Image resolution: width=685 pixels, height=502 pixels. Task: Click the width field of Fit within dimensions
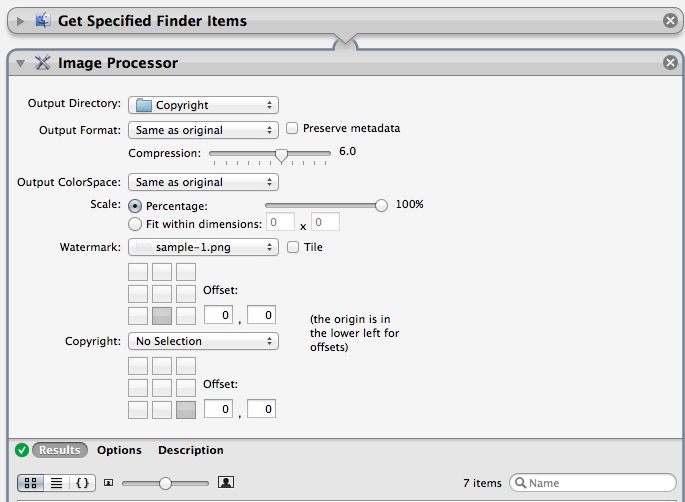click(x=280, y=222)
